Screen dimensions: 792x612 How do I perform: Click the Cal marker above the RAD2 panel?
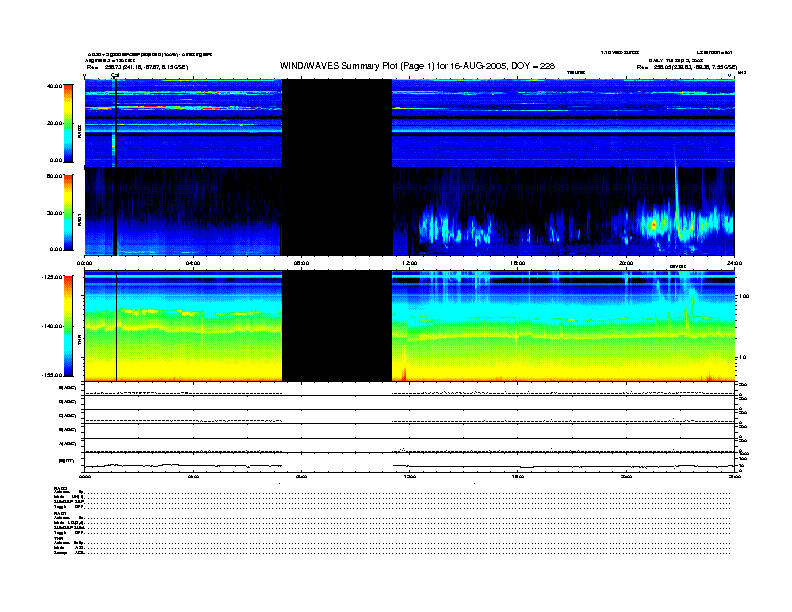(115, 76)
